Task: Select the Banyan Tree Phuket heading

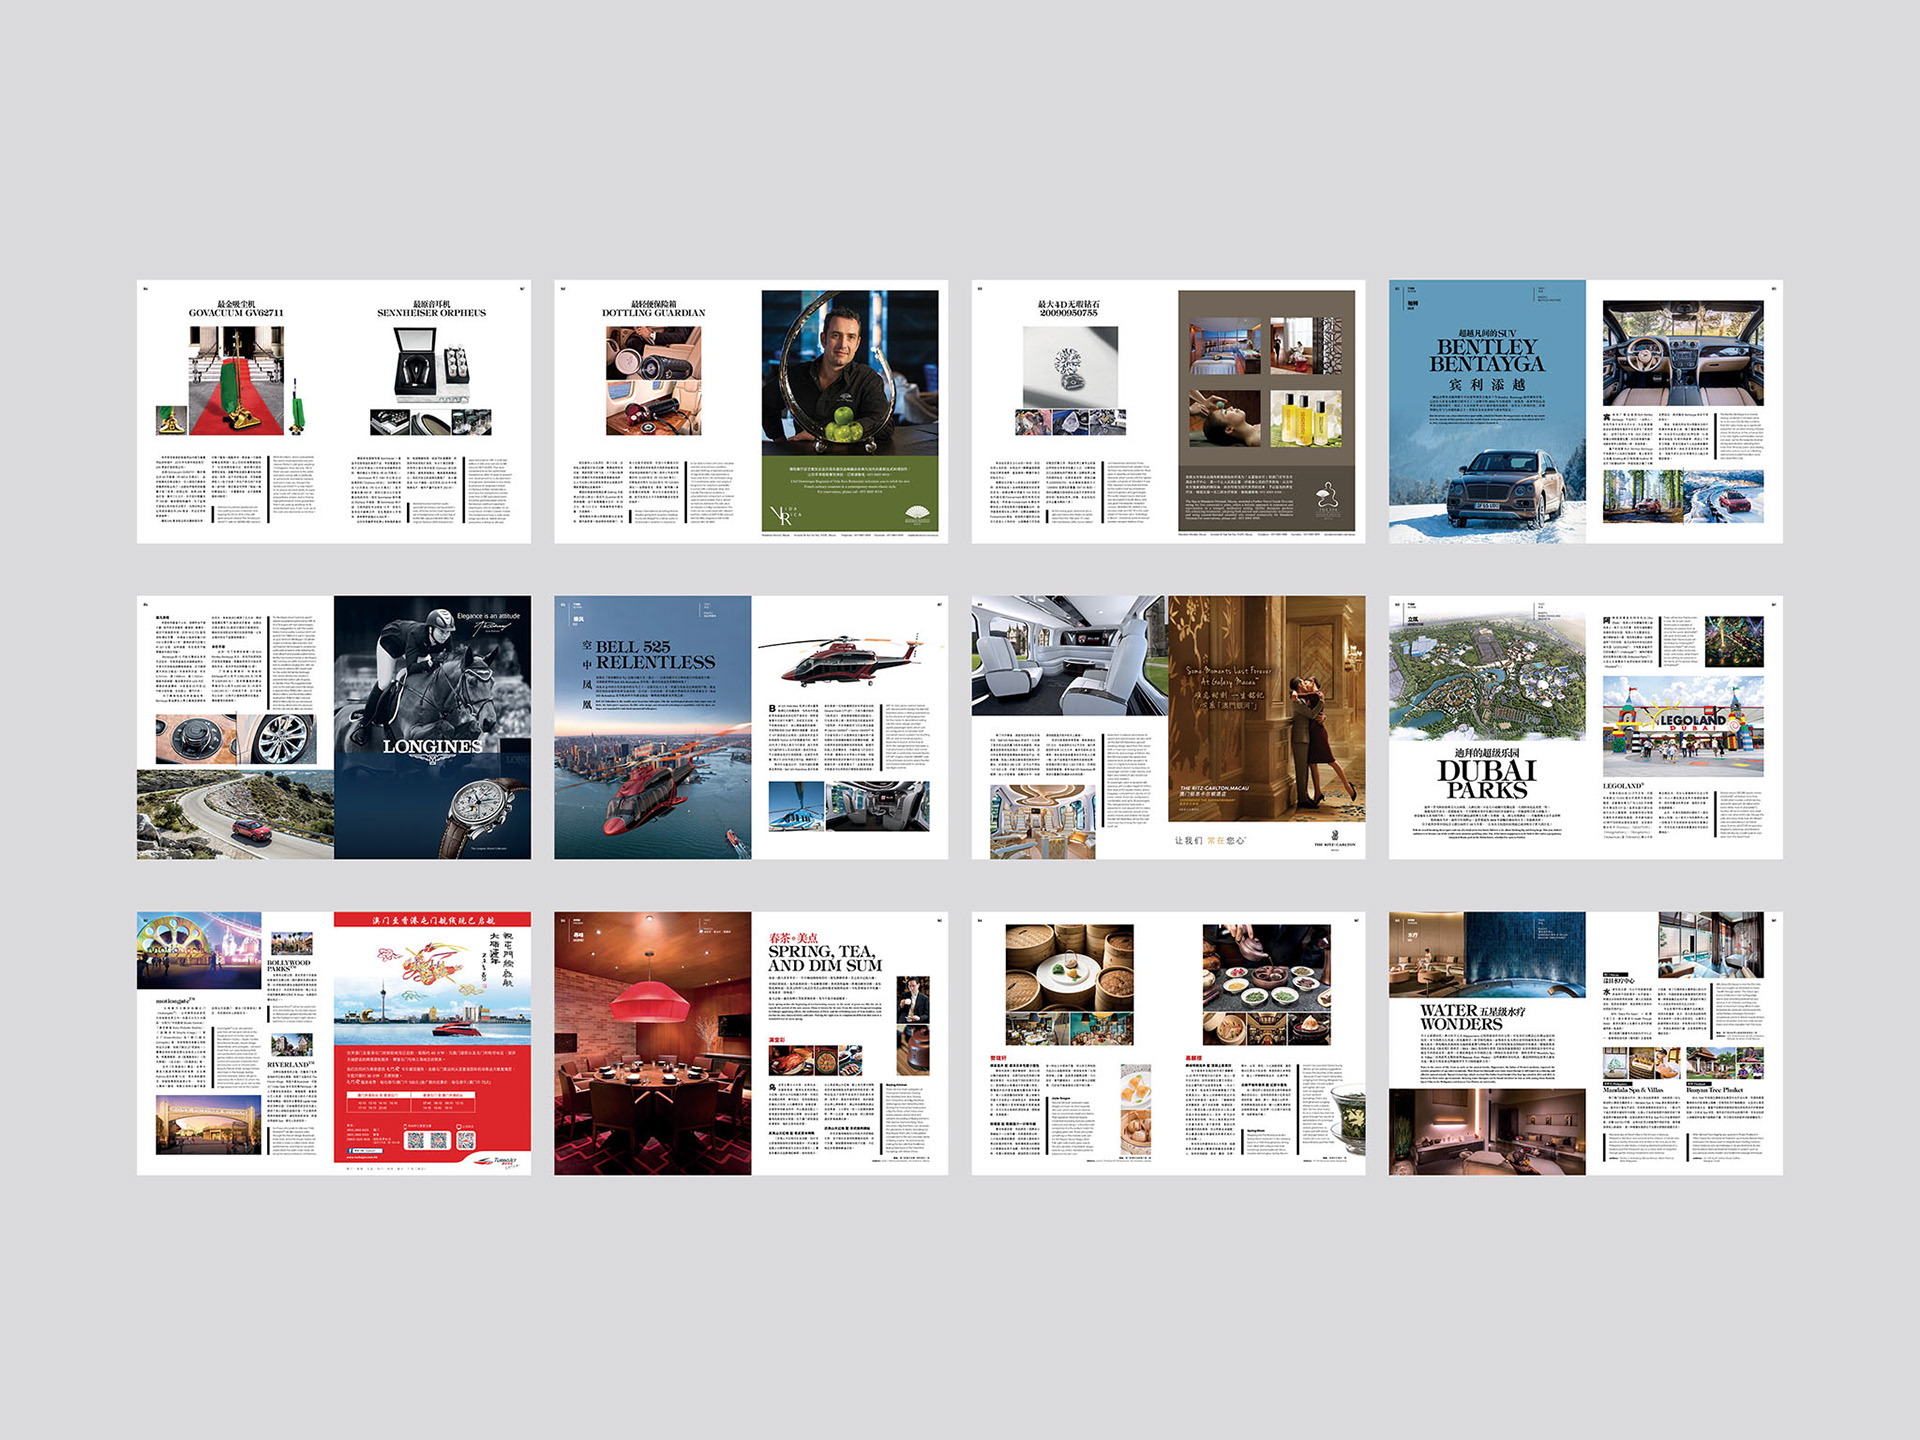Action: [x=1714, y=1090]
